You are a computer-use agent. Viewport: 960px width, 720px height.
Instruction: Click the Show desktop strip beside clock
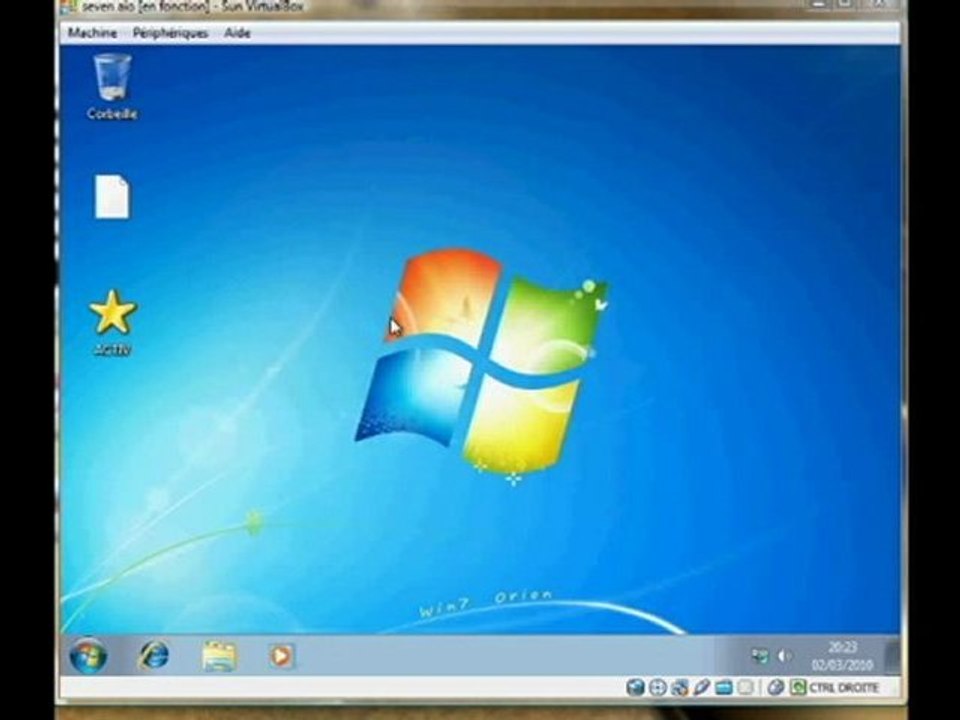893,656
